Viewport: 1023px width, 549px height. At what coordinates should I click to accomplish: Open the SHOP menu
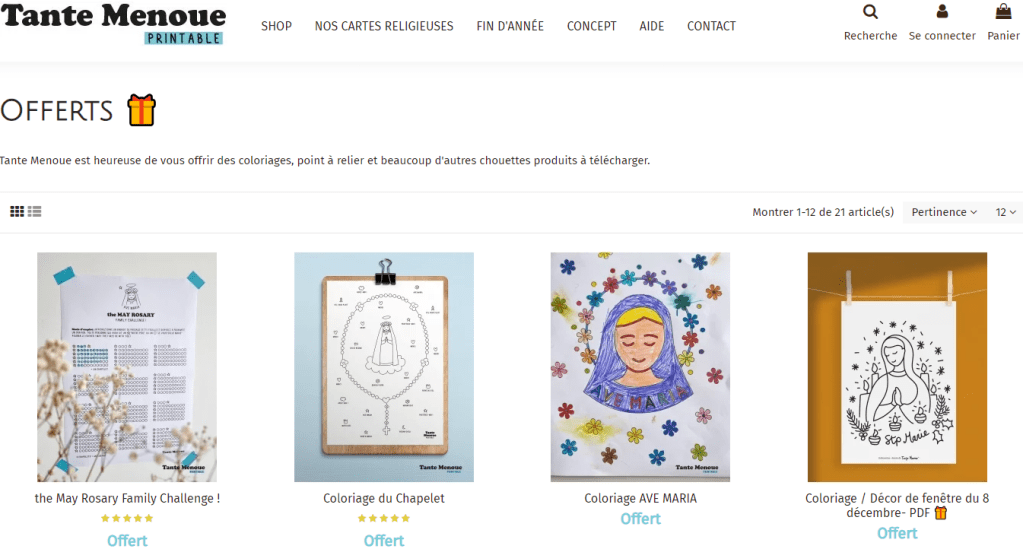(276, 26)
